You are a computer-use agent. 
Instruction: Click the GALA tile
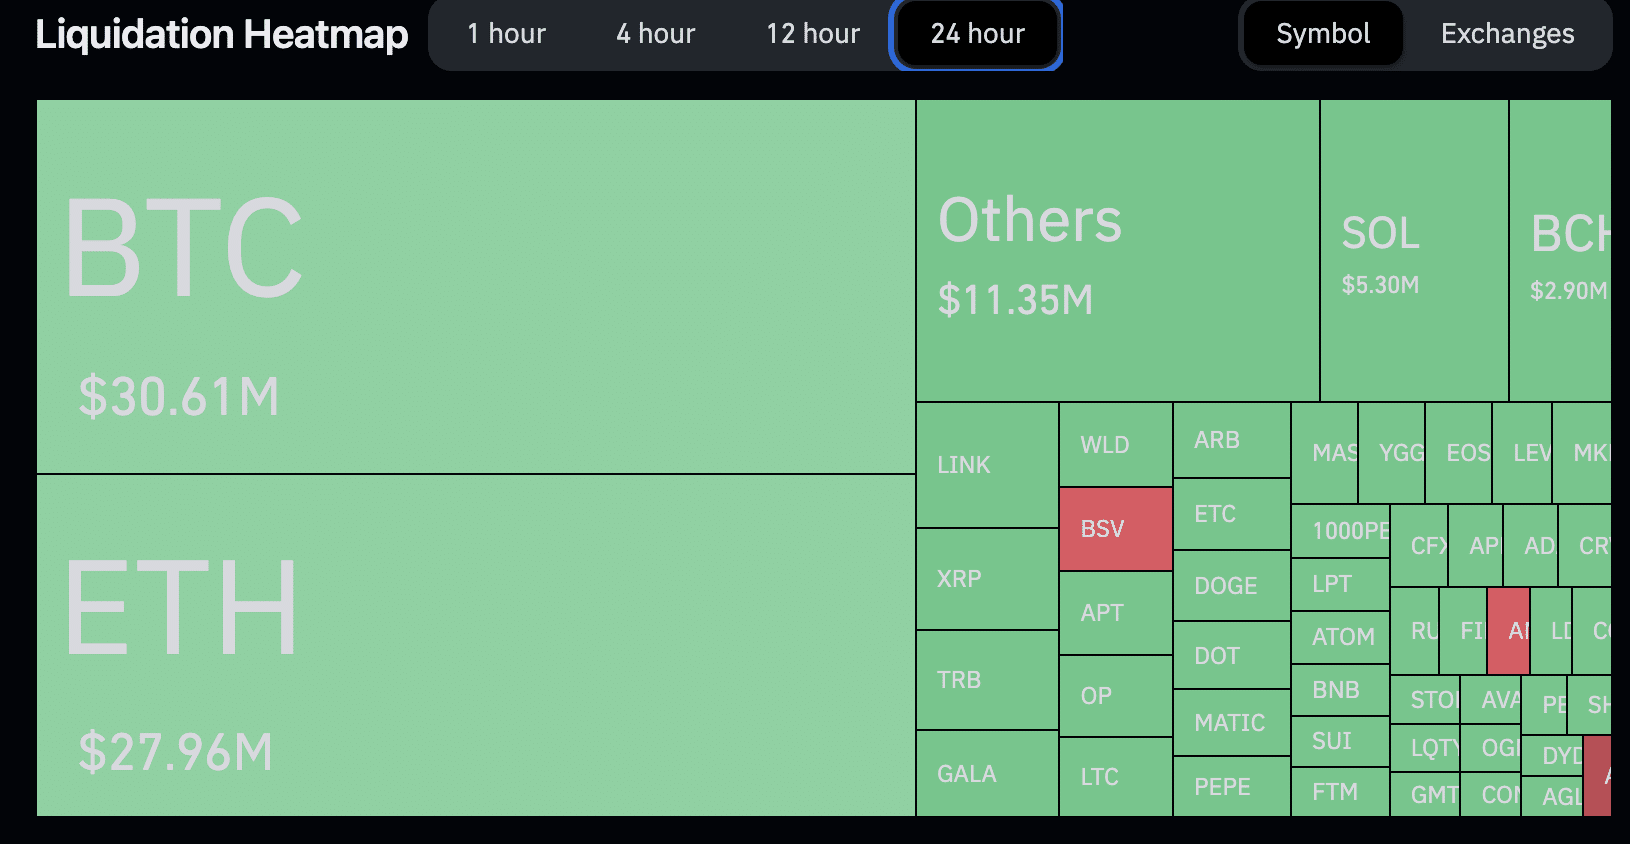pyautogui.click(x=987, y=773)
